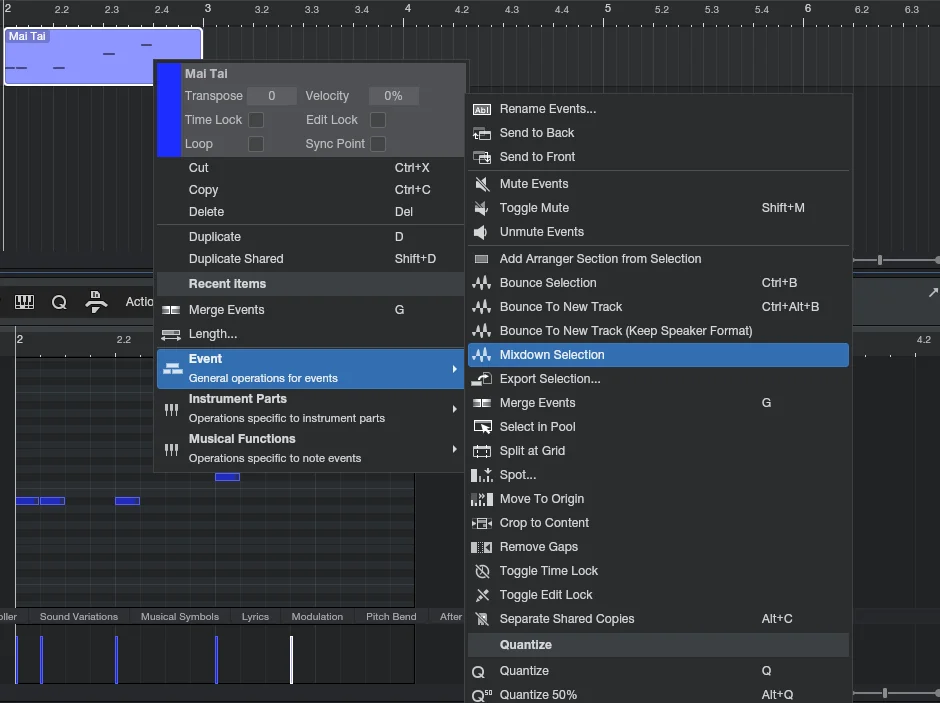Expand the Instrument Parts submenu
Screen dimensions: 940x703
(311, 409)
